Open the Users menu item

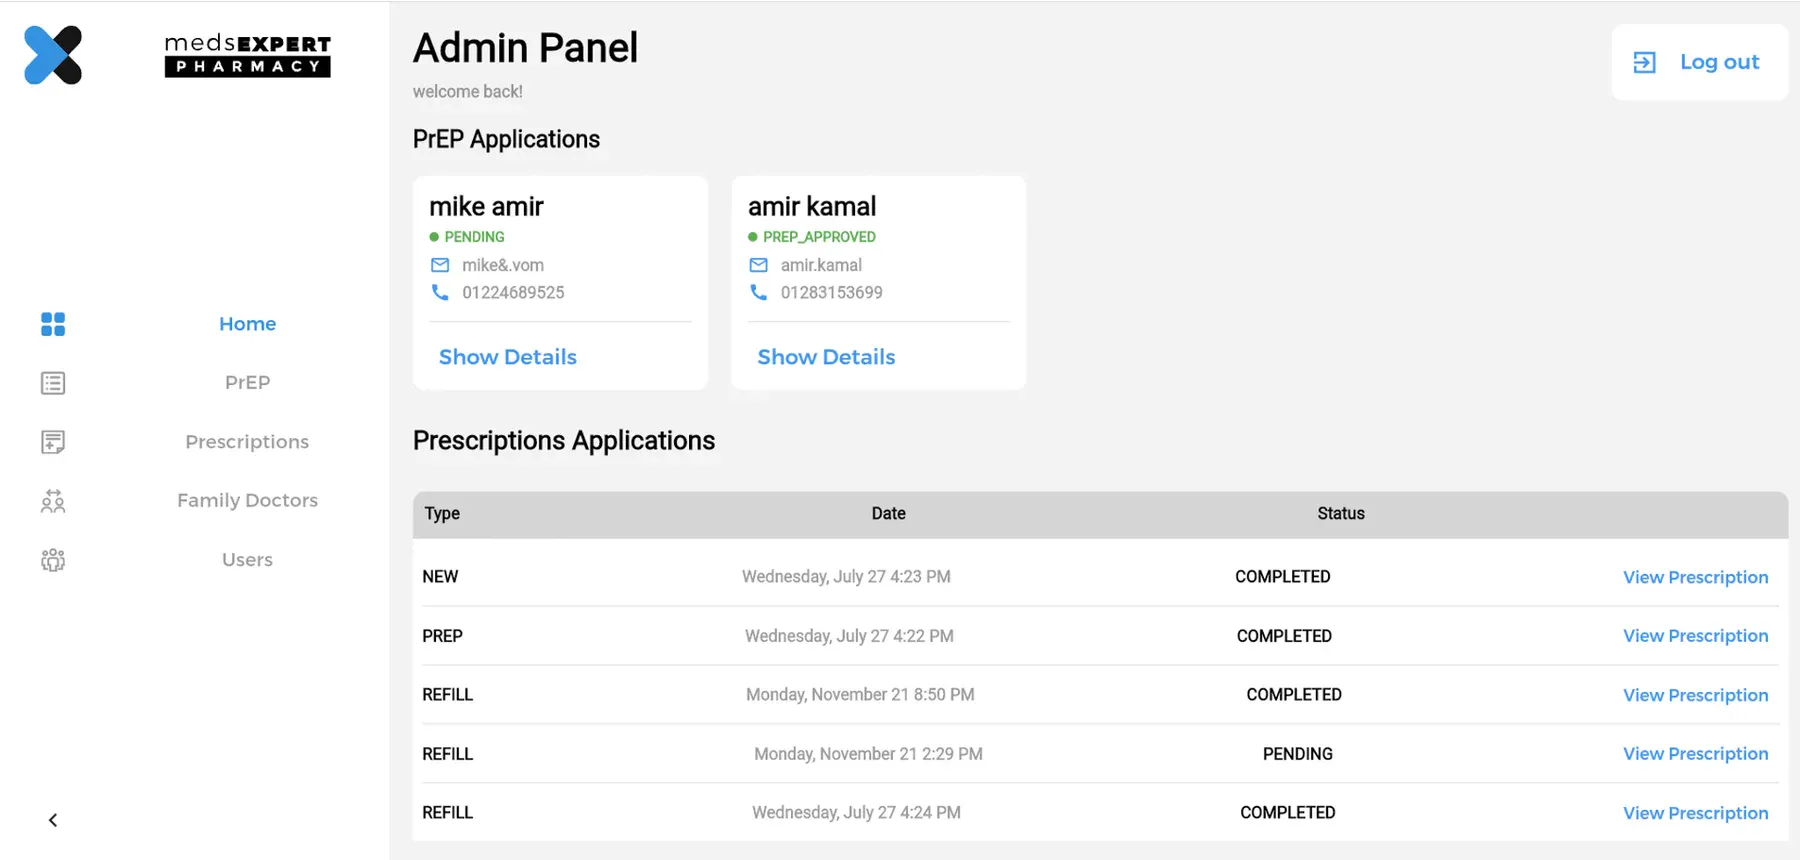click(247, 560)
